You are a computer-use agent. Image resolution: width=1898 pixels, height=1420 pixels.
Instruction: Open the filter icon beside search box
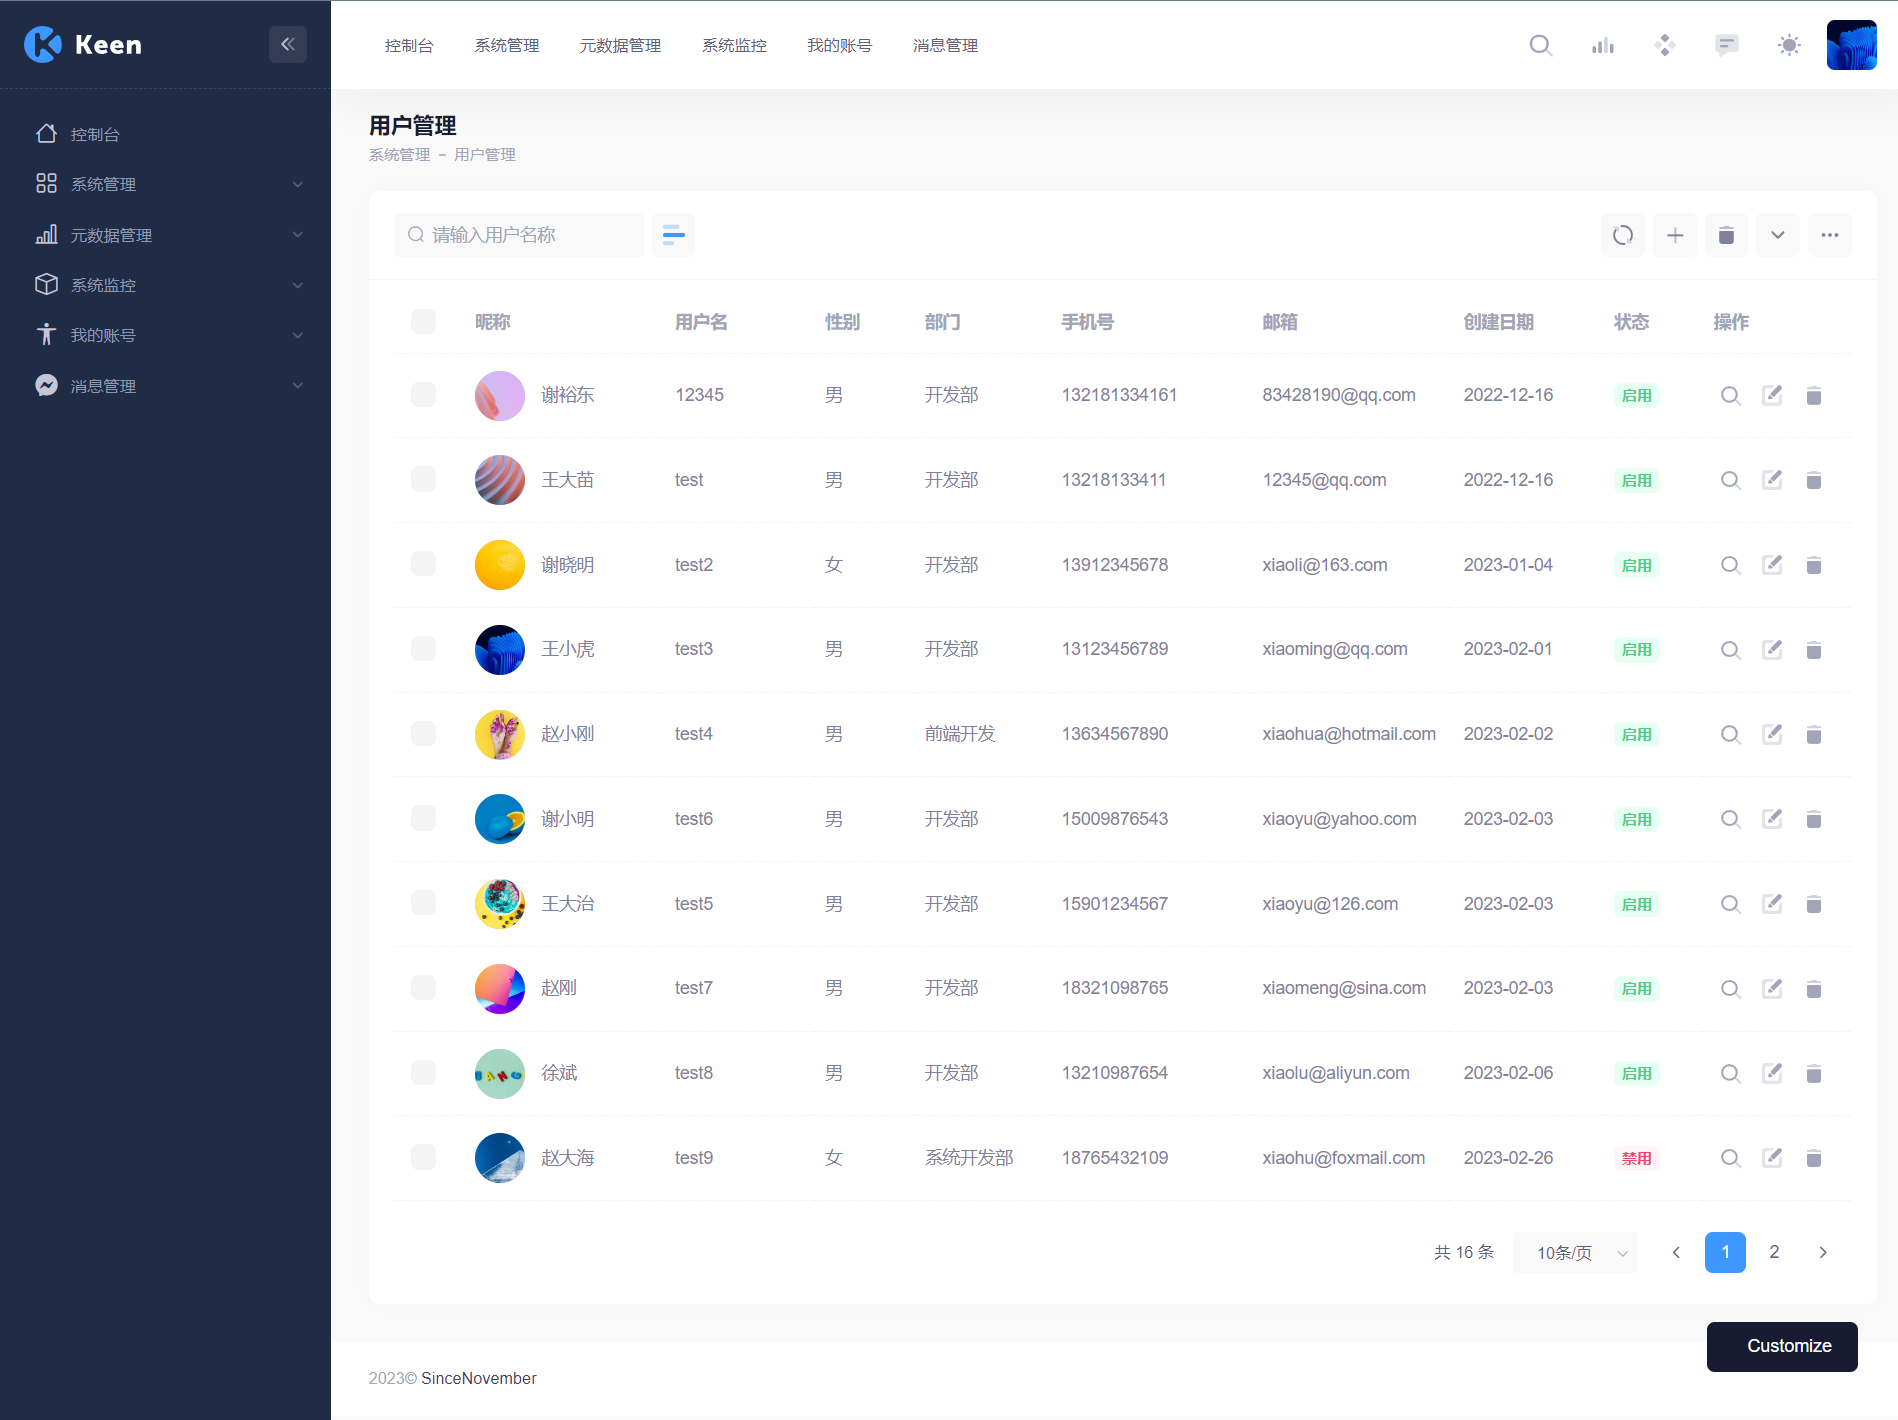click(x=673, y=235)
